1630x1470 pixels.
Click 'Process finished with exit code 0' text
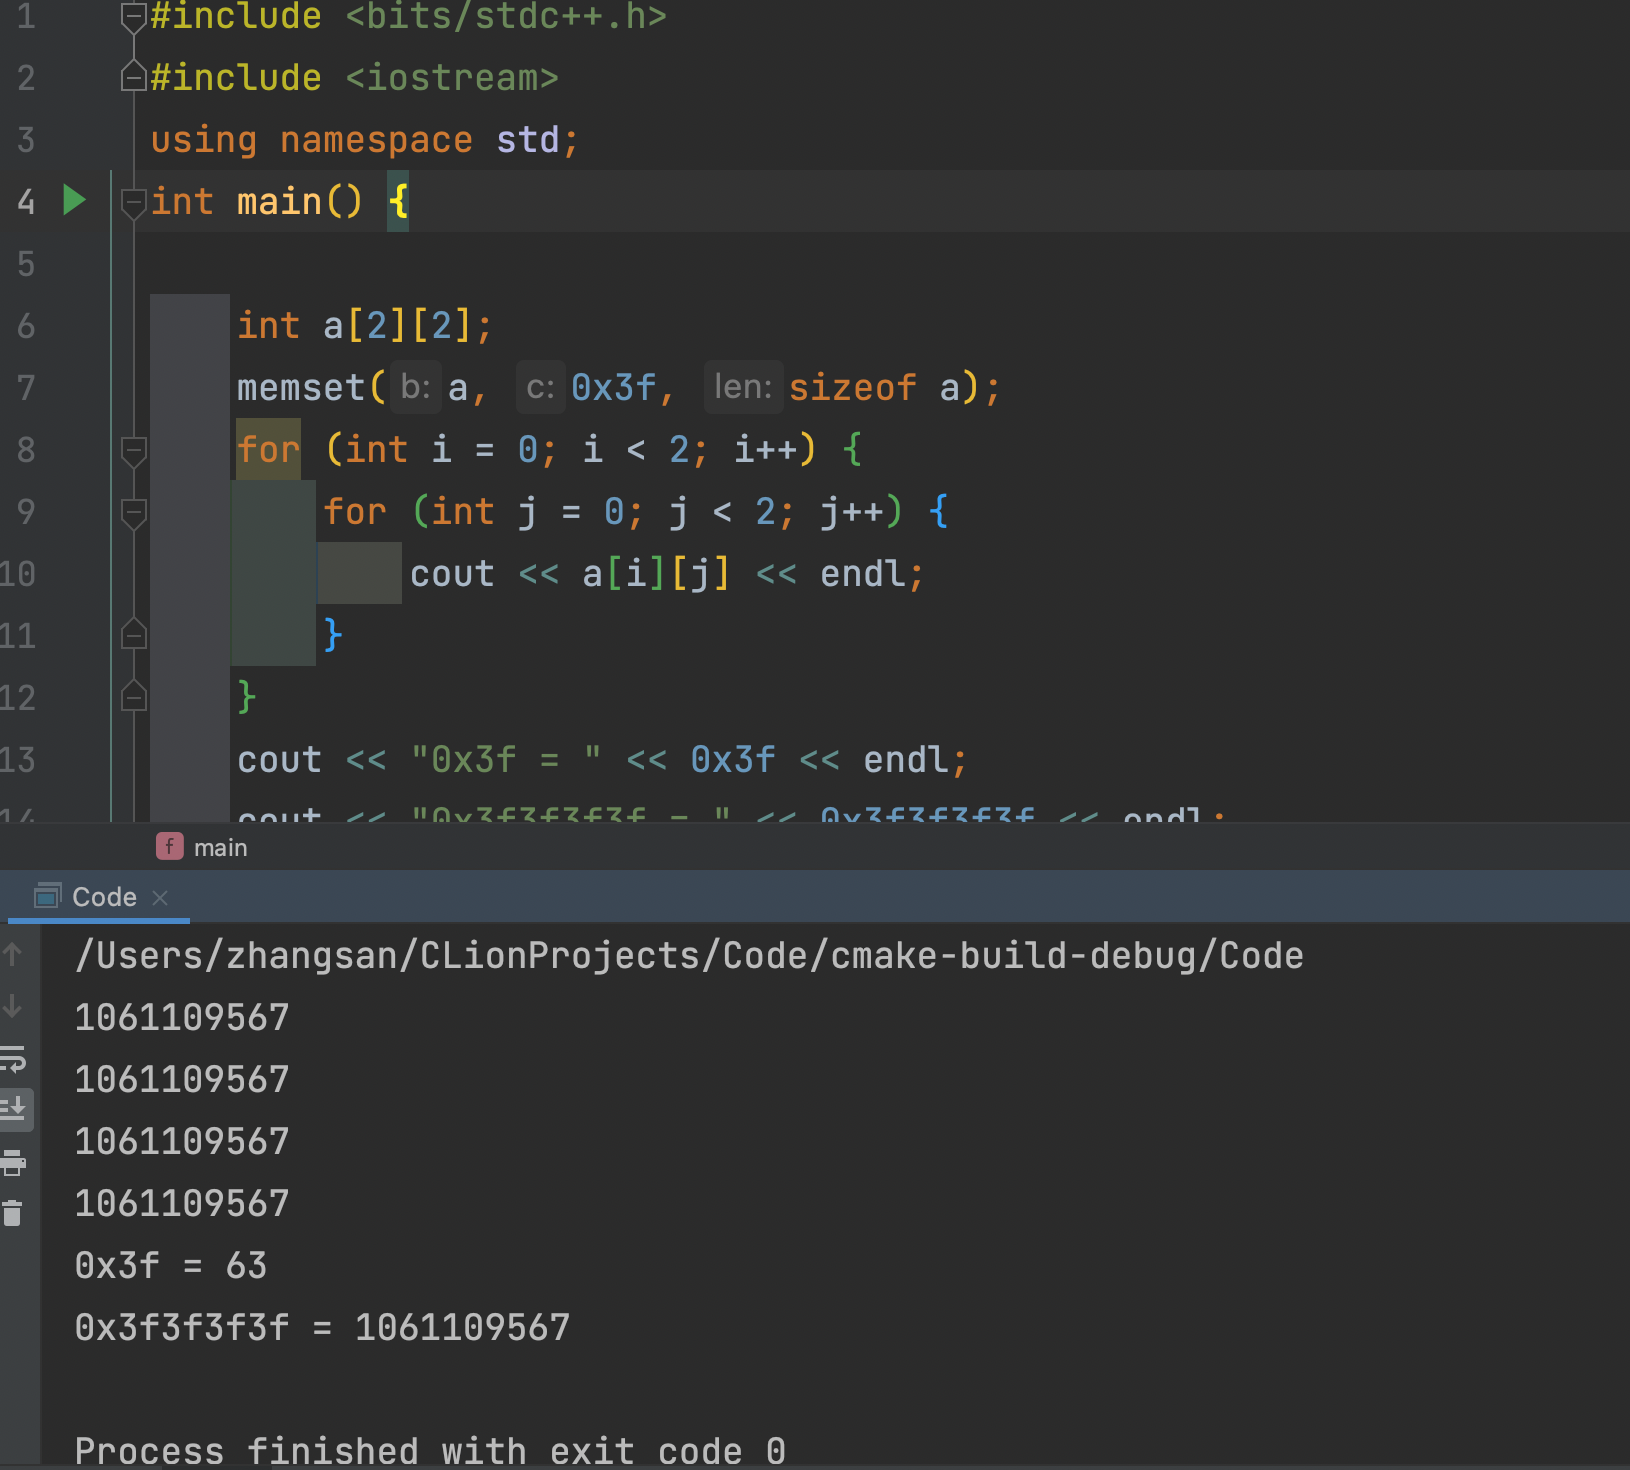click(x=430, y=1451)
